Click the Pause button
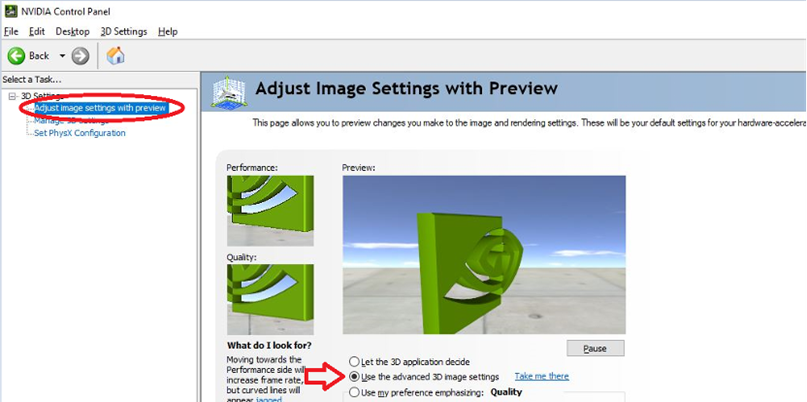 point(595,348)
